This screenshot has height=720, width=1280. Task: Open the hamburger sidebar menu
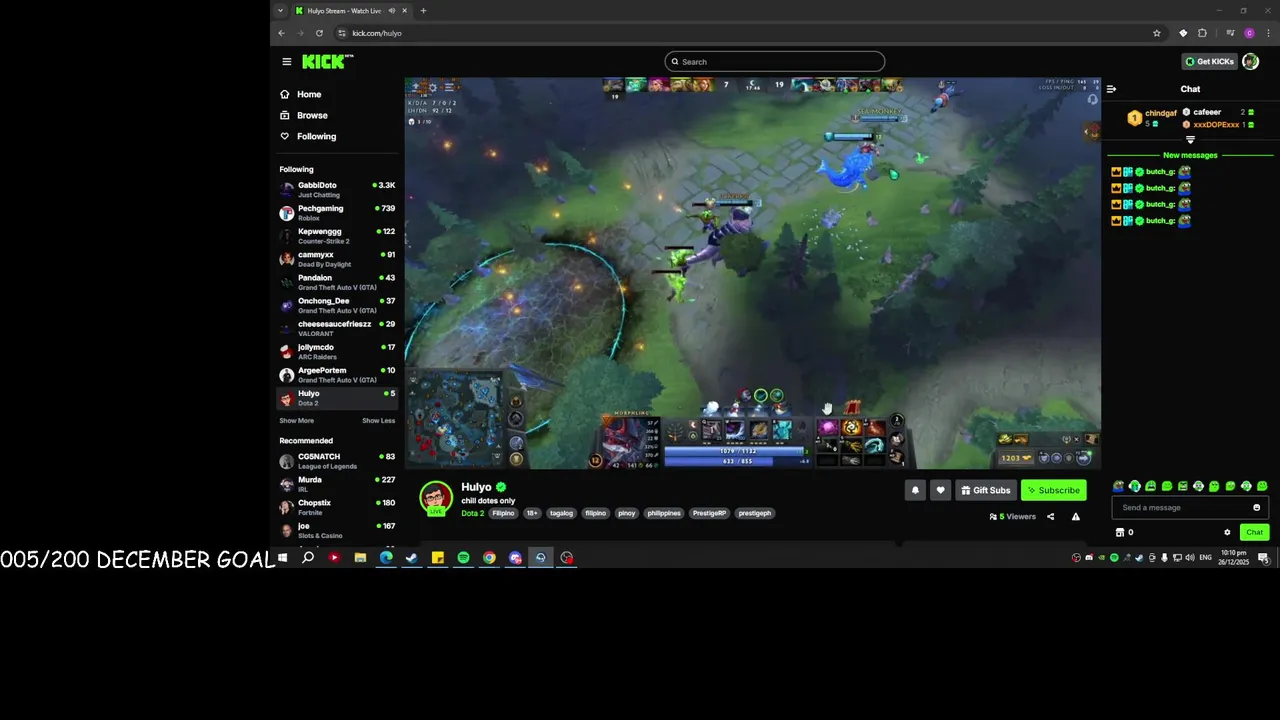pos(286,62)
